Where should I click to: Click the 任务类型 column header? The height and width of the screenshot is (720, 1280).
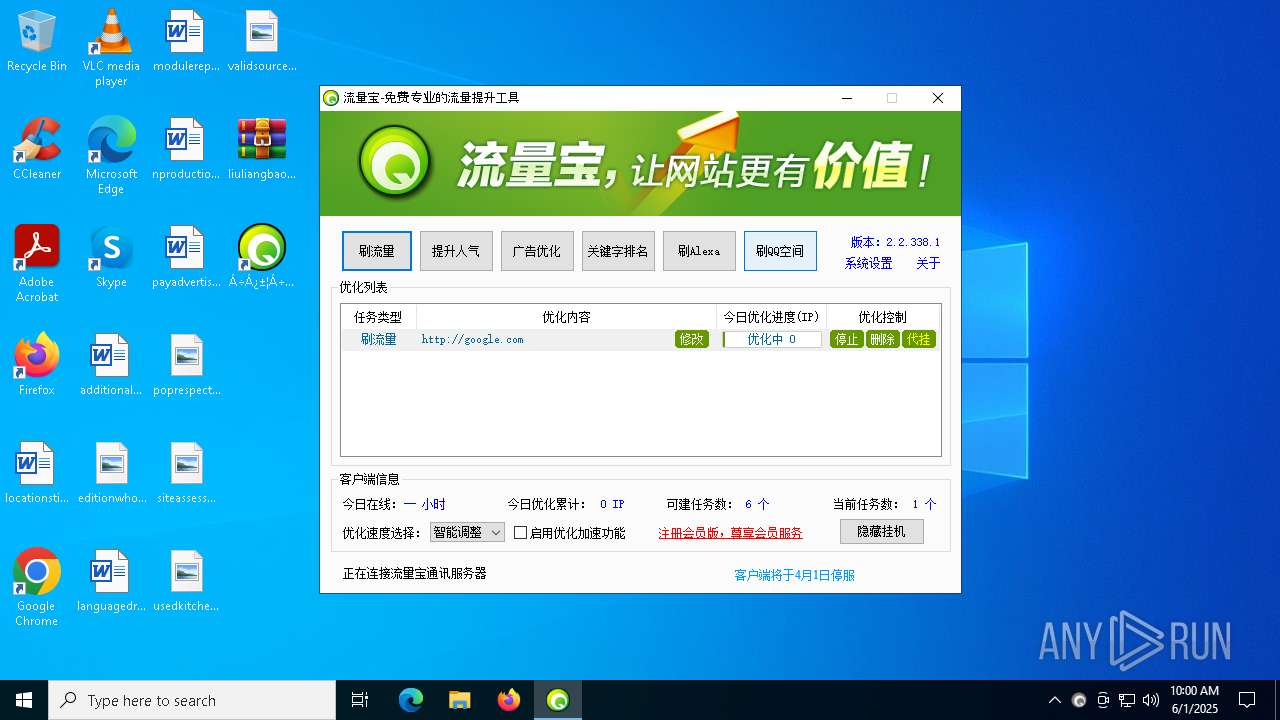(378, 317)
